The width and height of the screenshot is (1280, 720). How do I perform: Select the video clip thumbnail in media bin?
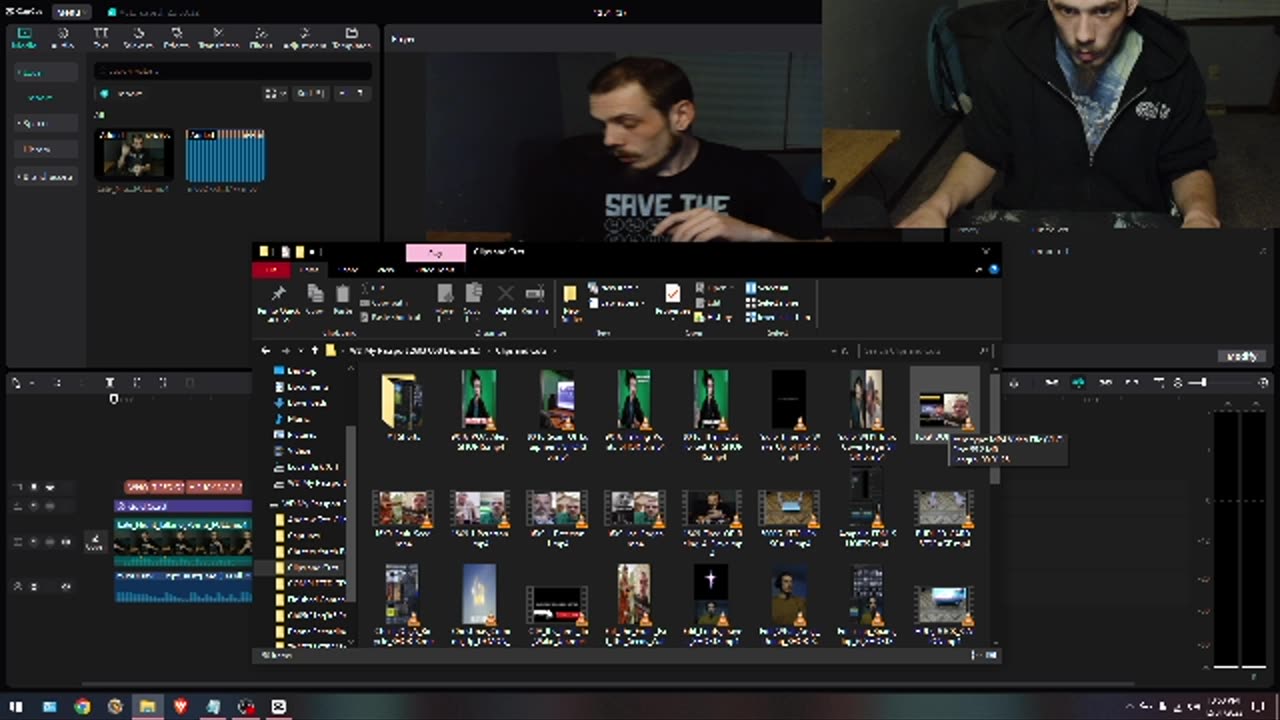coord(134,155)
